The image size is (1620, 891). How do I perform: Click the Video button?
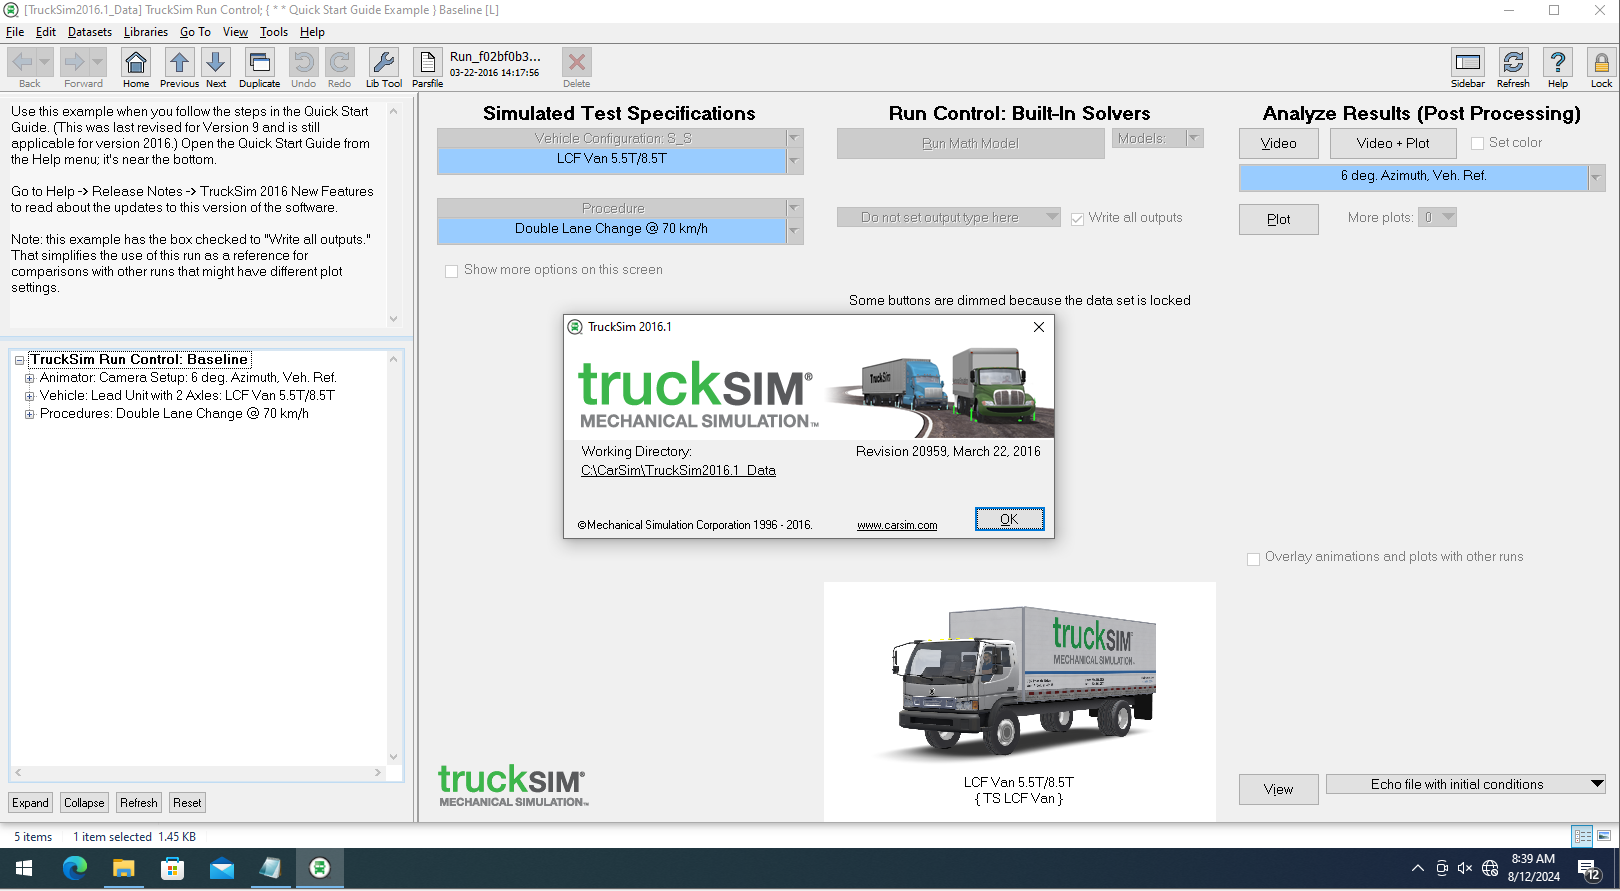click(x=1278, y=143)
